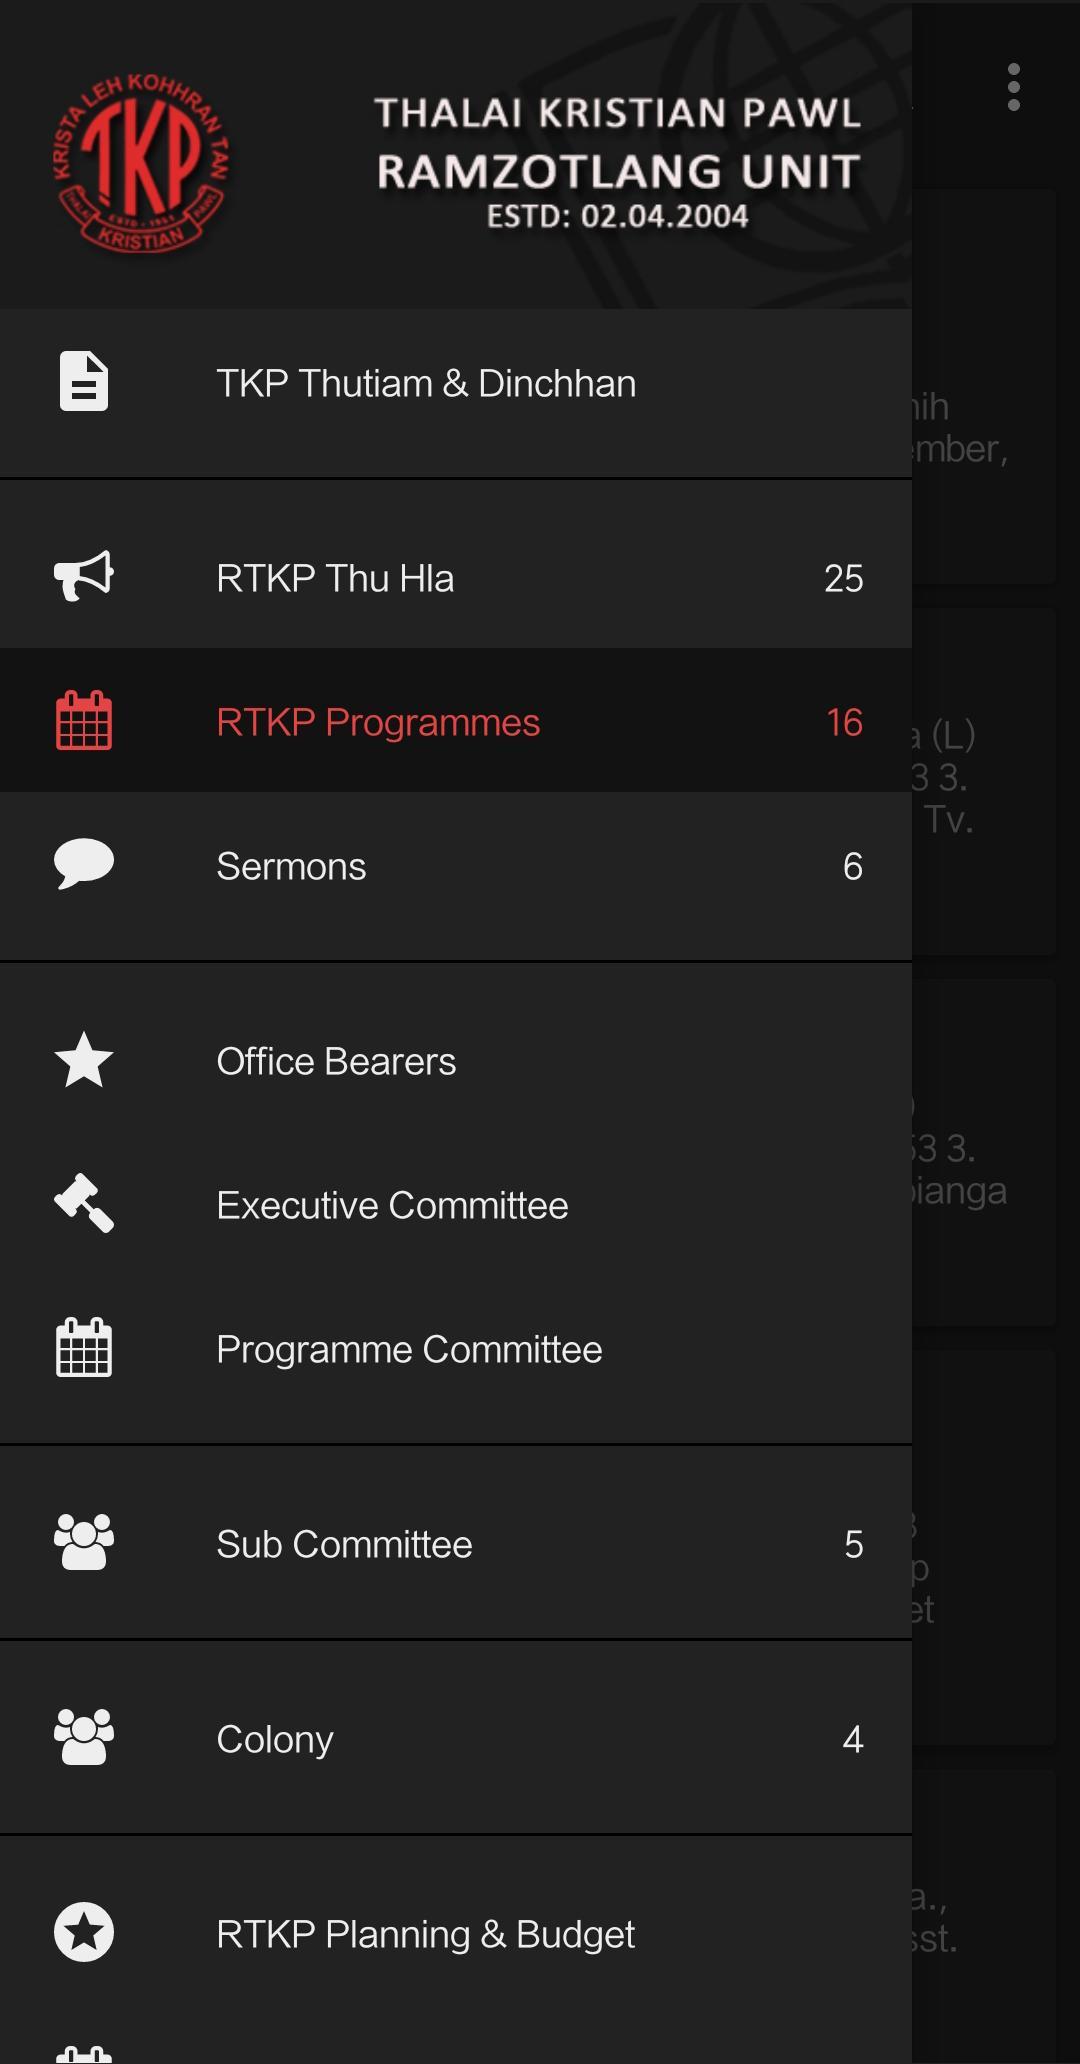Image resolution: width=1080 pixels, height=2064 pixels.
Task: Open TKP Thutiam & Dinchhan
Action: pyautogui.click(x=426, y=384)
